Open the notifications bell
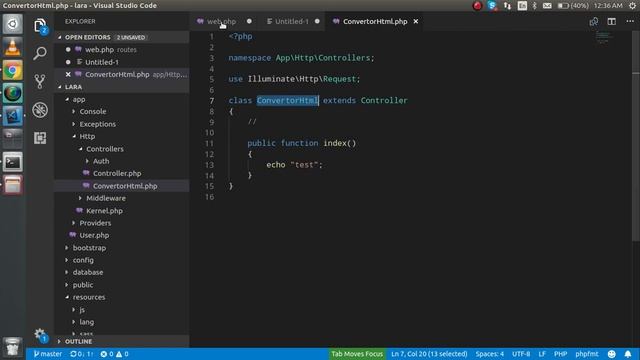640x360 pixels. tap(628, 354)
